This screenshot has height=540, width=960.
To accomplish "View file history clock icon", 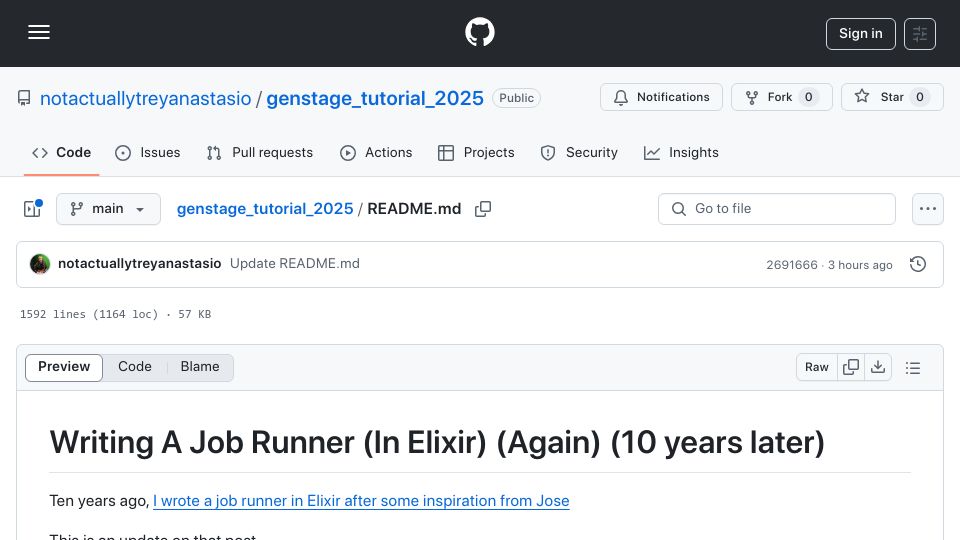I will [918, 264].
